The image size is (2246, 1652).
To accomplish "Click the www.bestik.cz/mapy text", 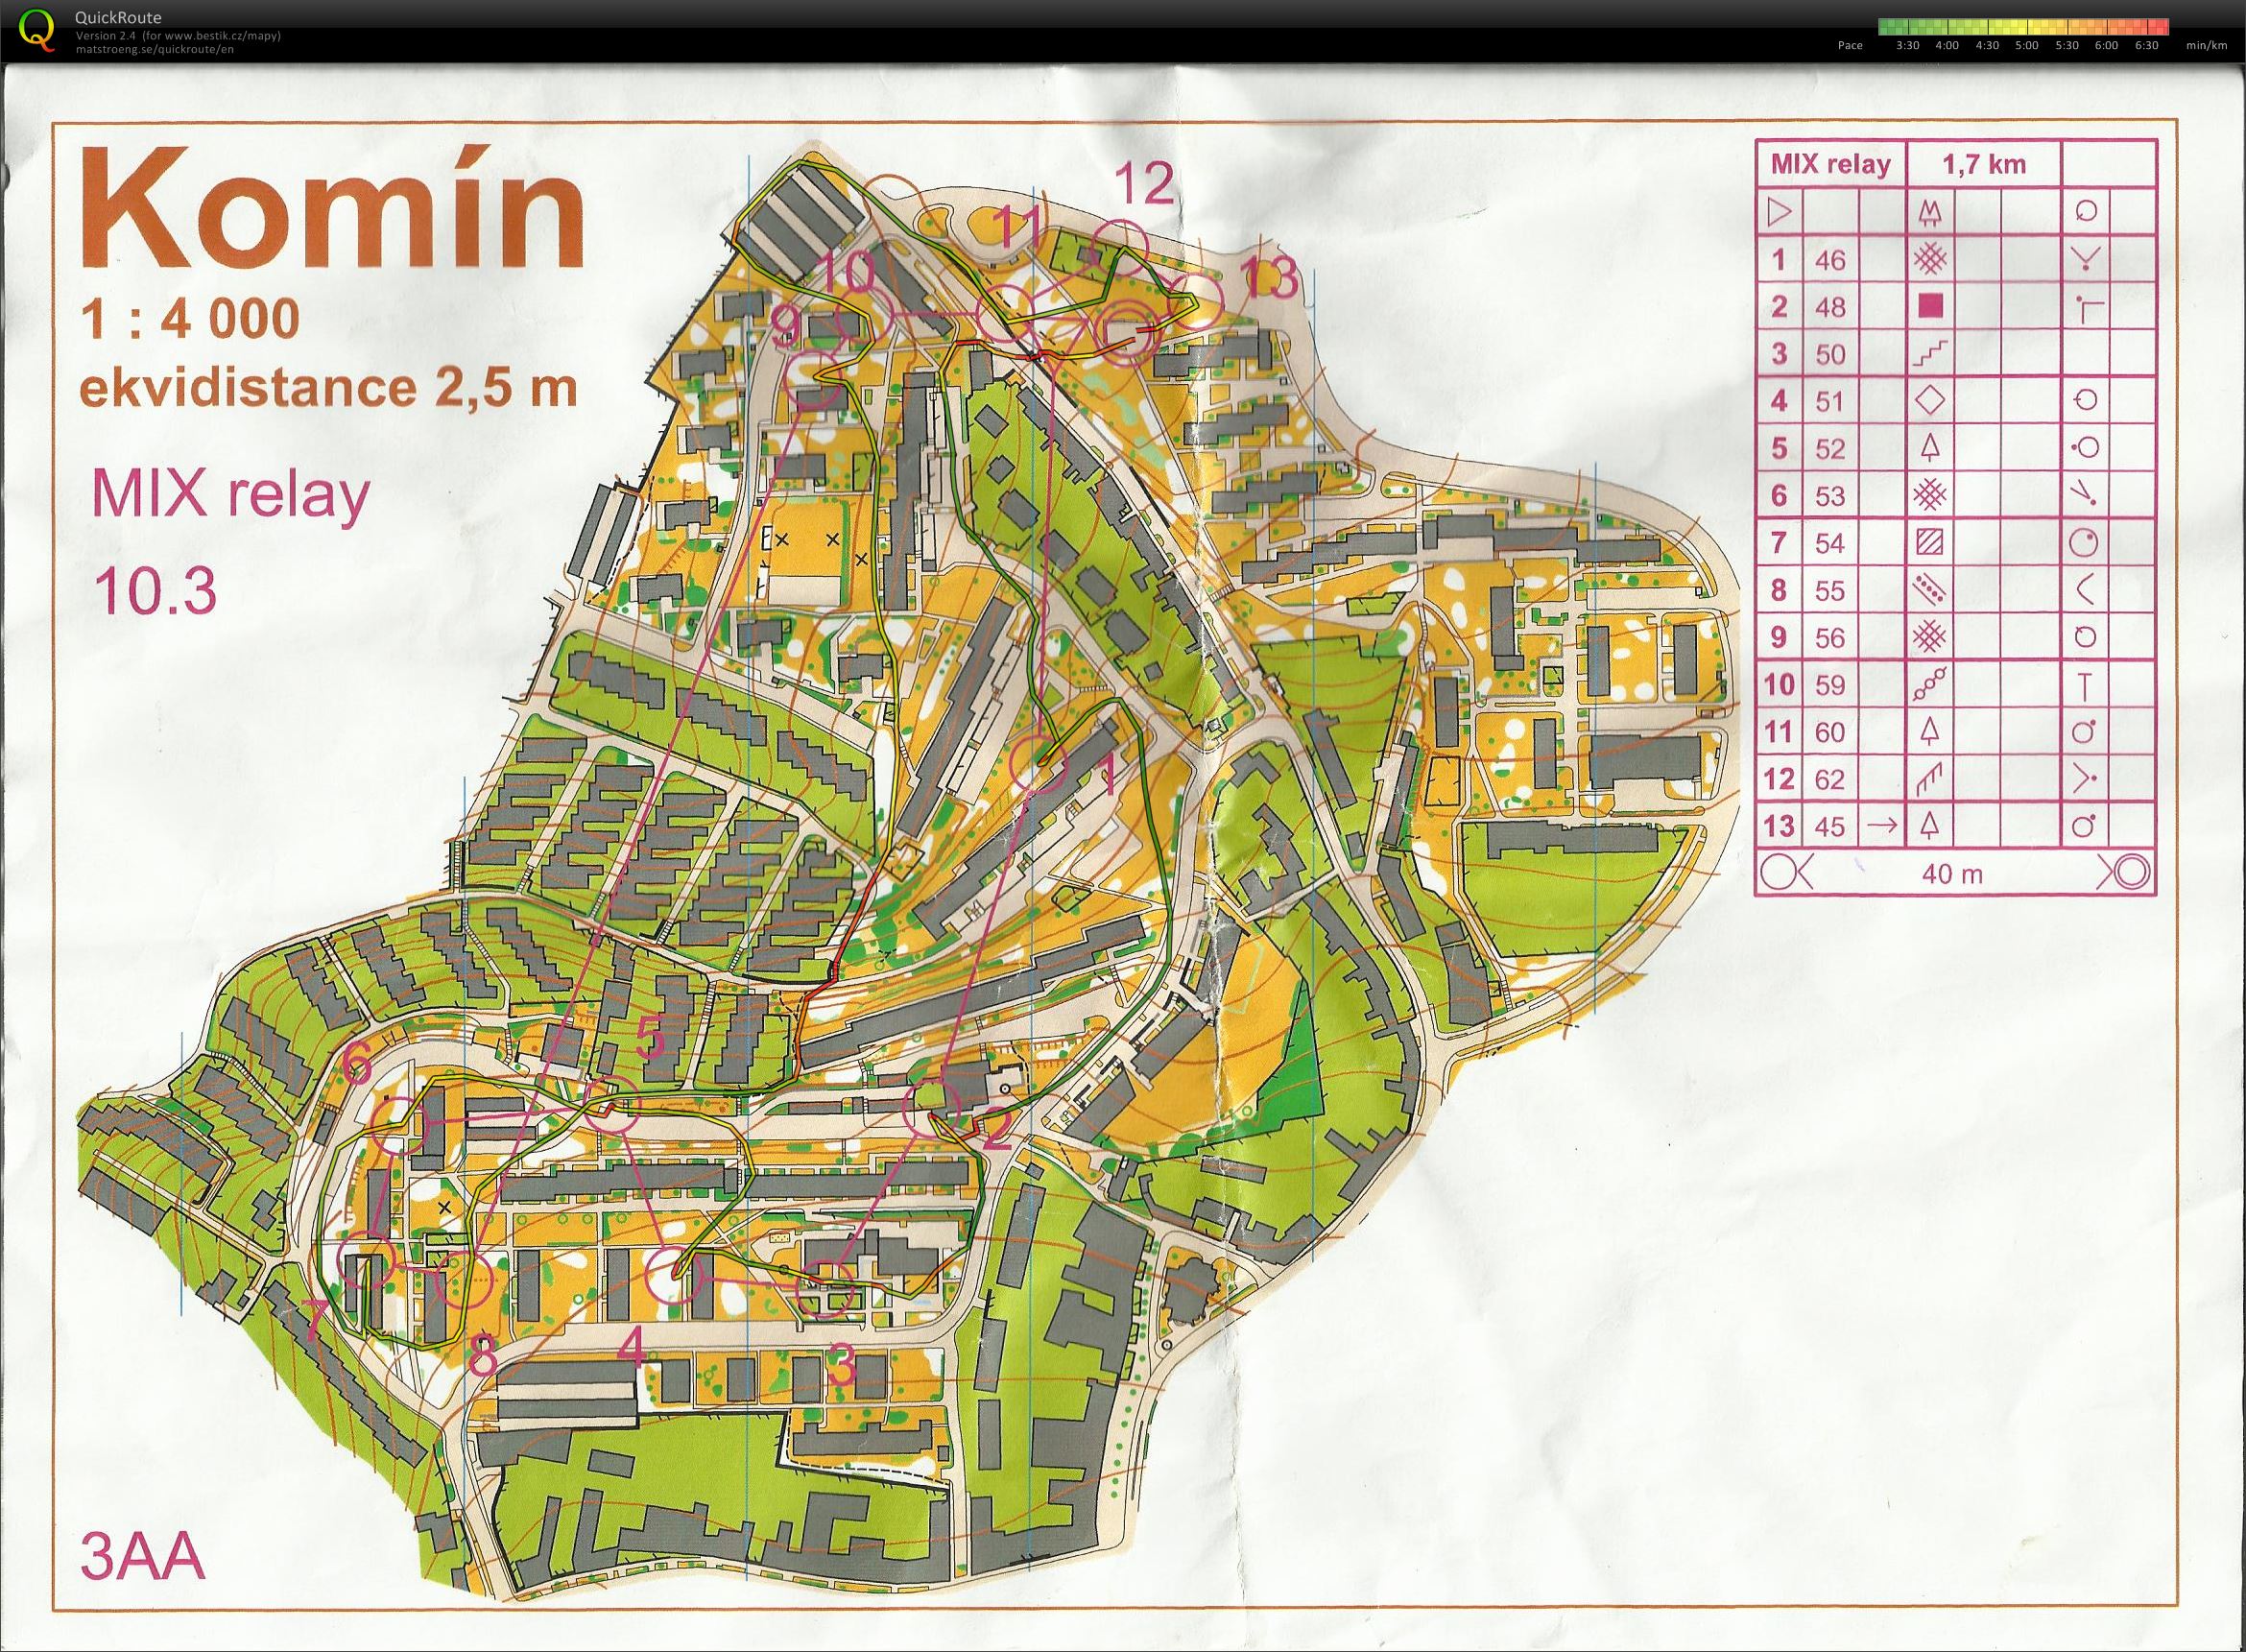I will tap(219, 36).
